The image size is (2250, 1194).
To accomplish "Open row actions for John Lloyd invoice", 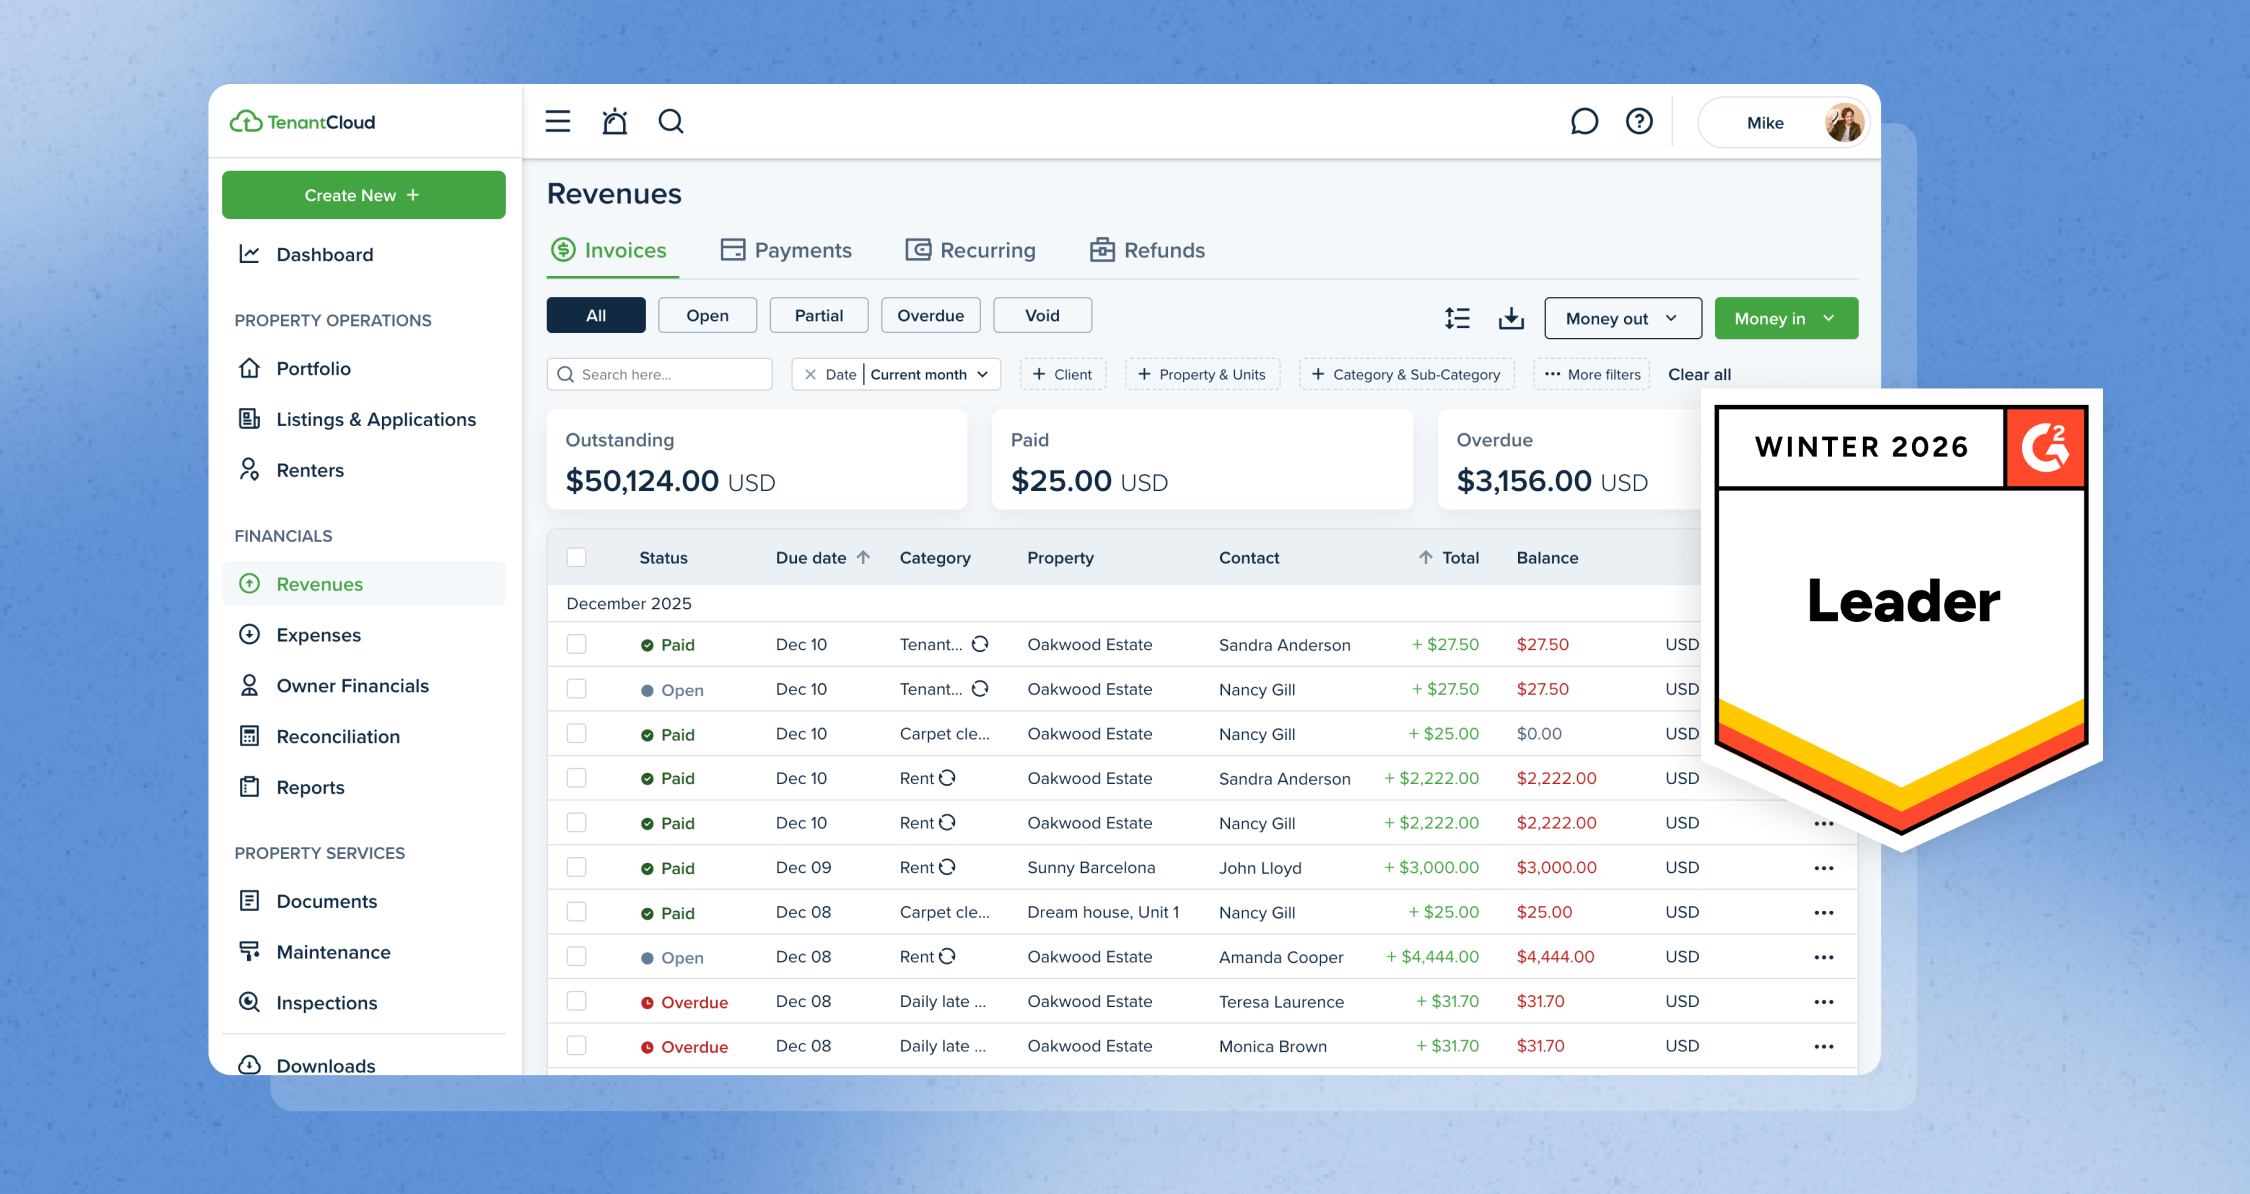I will 1823,868.
